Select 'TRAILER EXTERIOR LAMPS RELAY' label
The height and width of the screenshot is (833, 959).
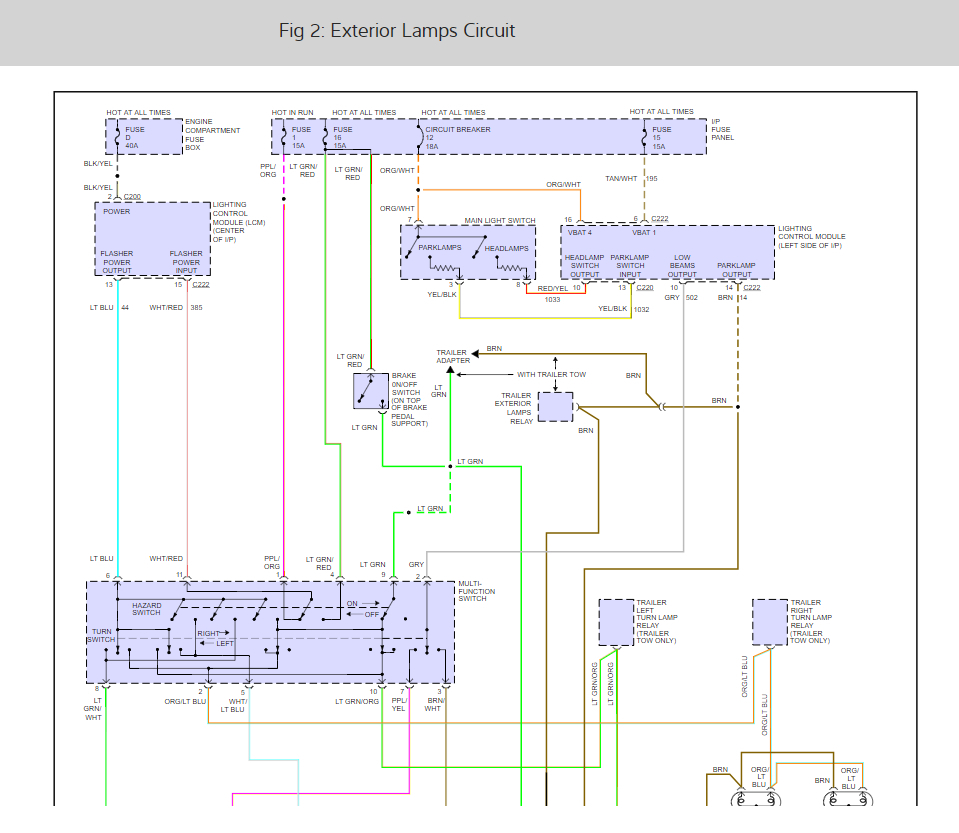[x=514, y=409]
